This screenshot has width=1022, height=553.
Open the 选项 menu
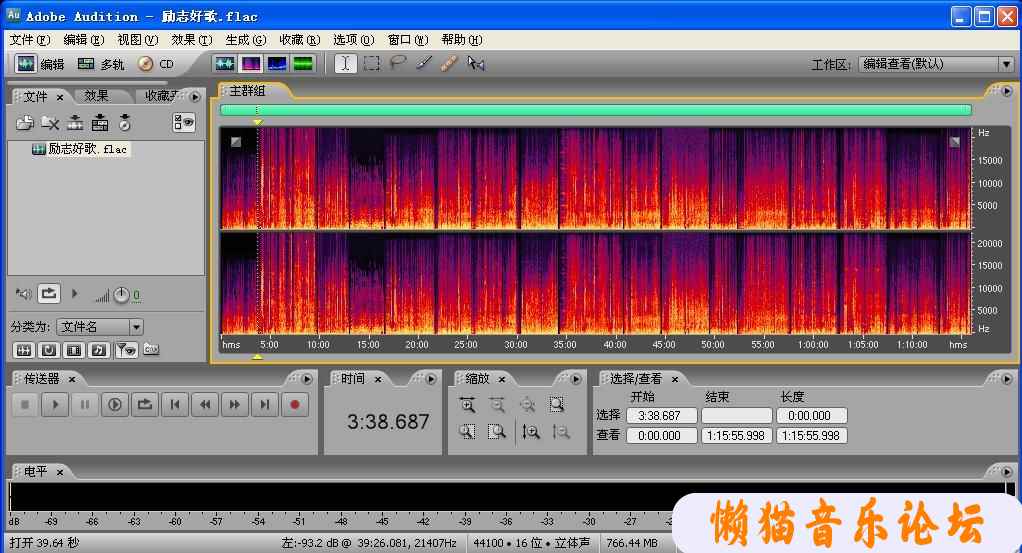[x=354, y=40]
